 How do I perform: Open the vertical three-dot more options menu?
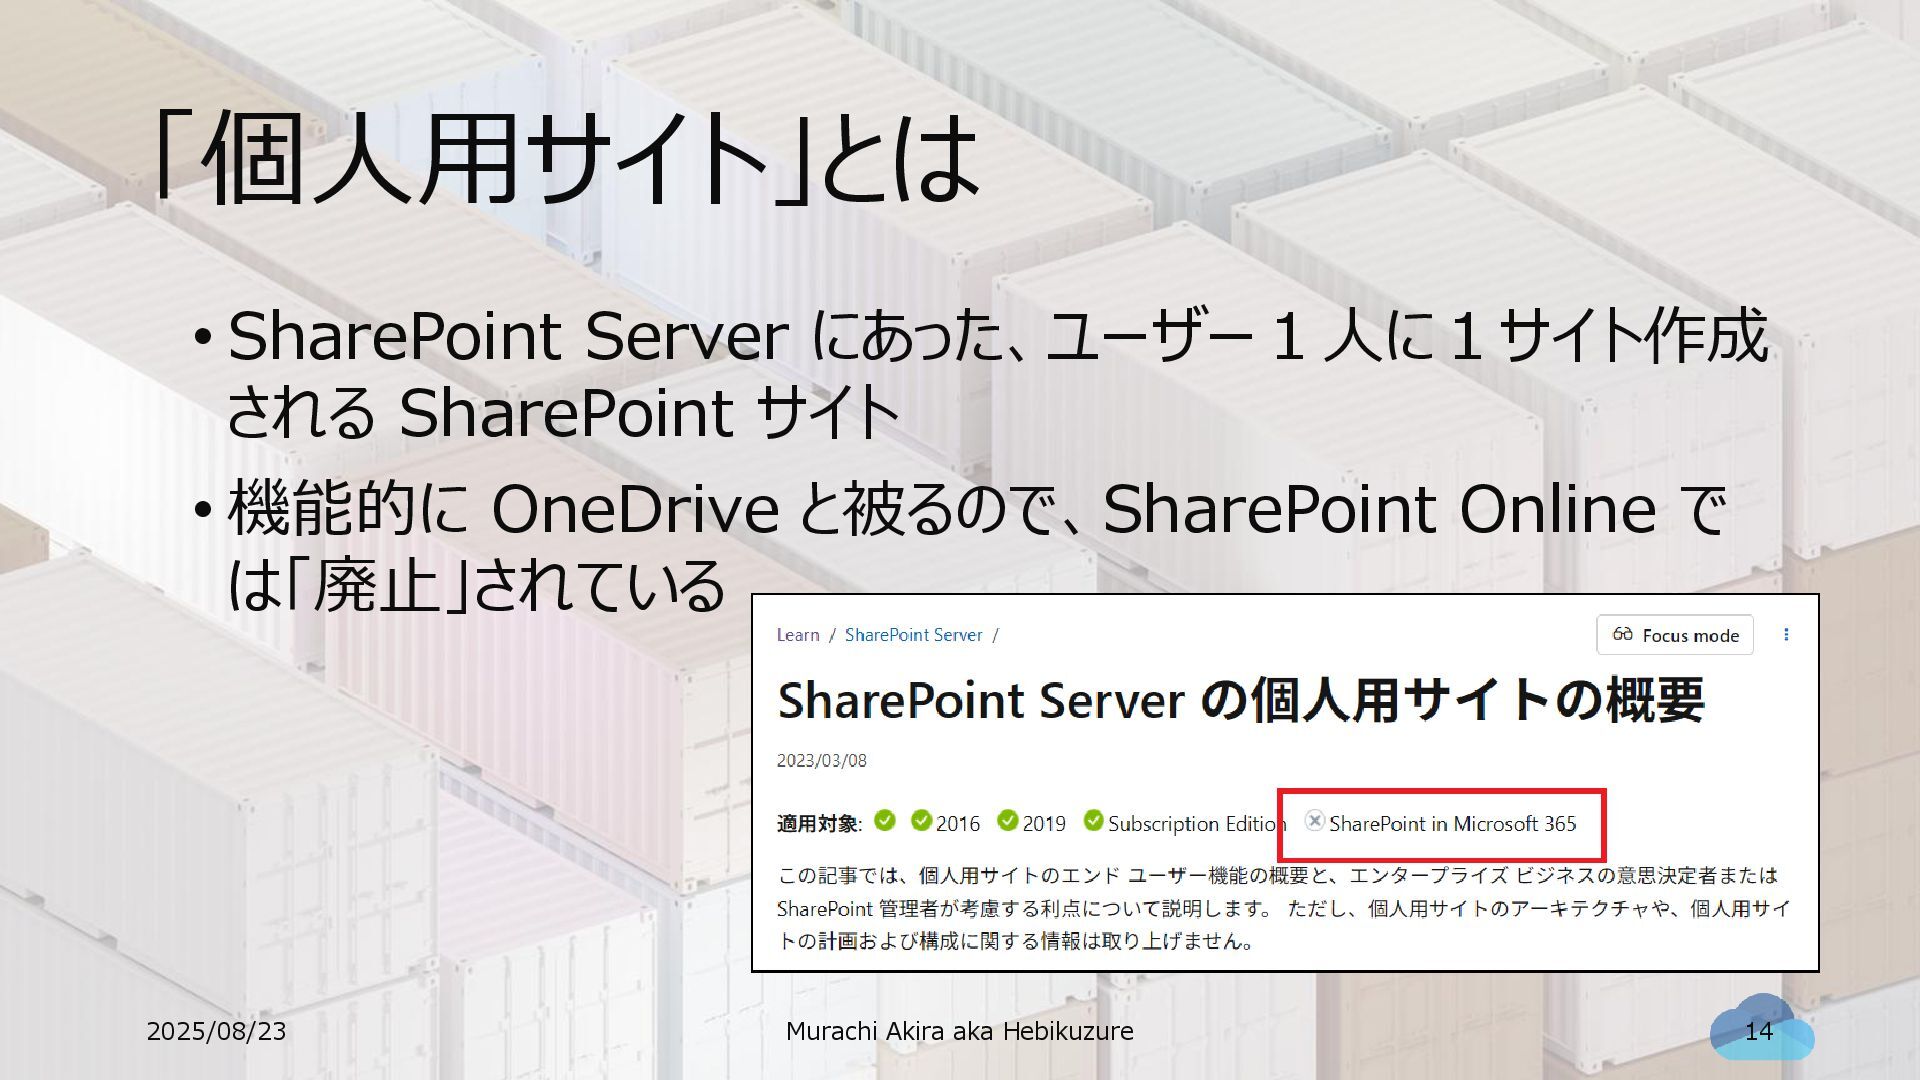tap(1786, 635)
